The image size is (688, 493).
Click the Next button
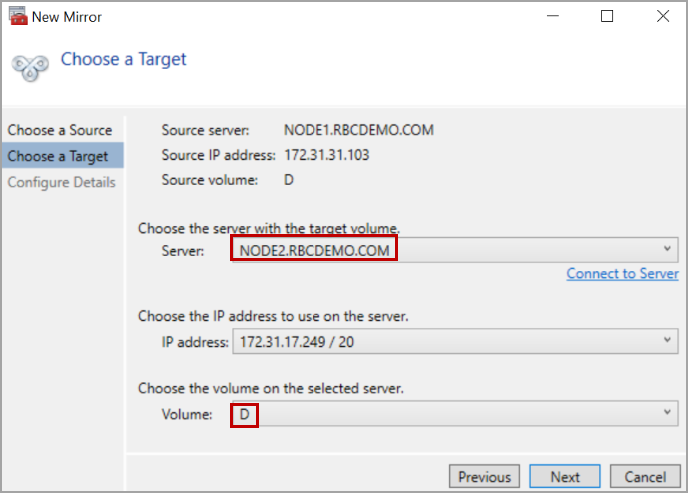(x=565, y=477)
